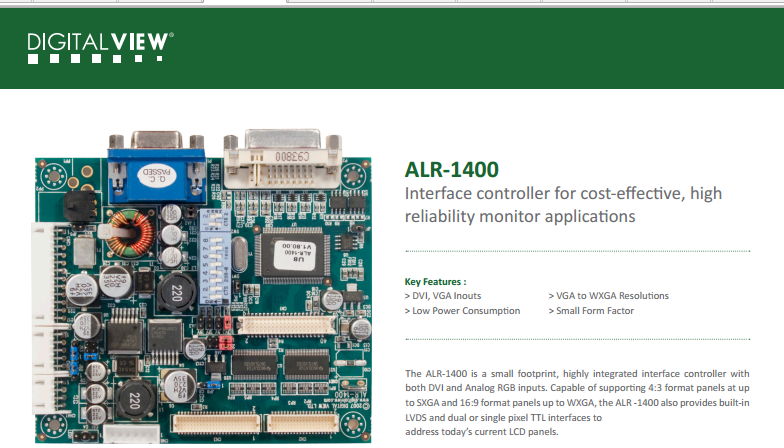Click the line 'LVDS and dual or single pixel TTL'
Image resolution: width=784 pixels, height=448 pixels.
pos(504,418)
